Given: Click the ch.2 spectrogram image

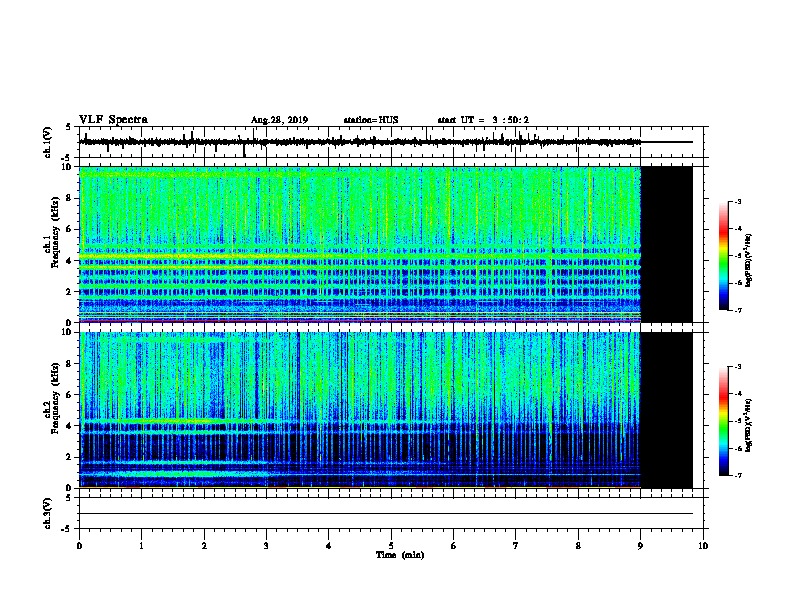Looking at the screenshot, I should (x=360, y=410).
